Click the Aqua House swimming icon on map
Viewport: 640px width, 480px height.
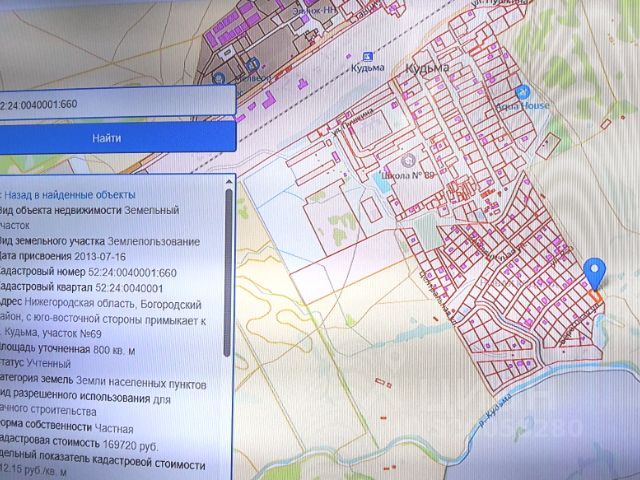[x=522, y=92]
